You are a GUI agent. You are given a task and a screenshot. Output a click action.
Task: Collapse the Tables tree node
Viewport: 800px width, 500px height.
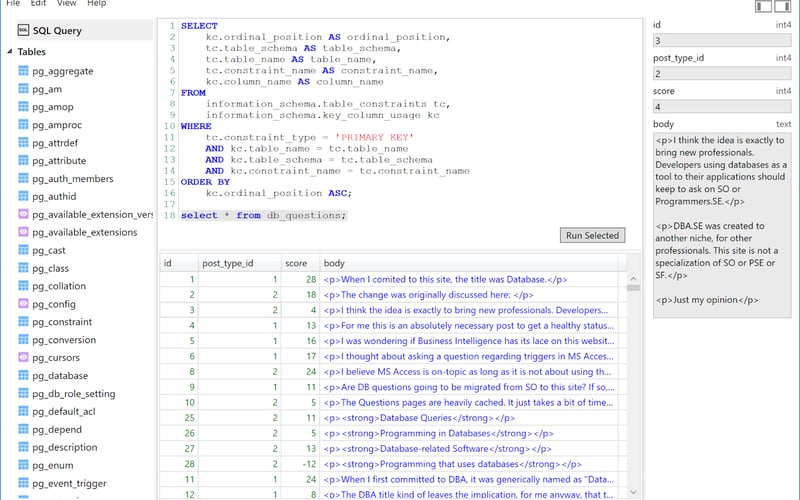(x=10, y=52)
